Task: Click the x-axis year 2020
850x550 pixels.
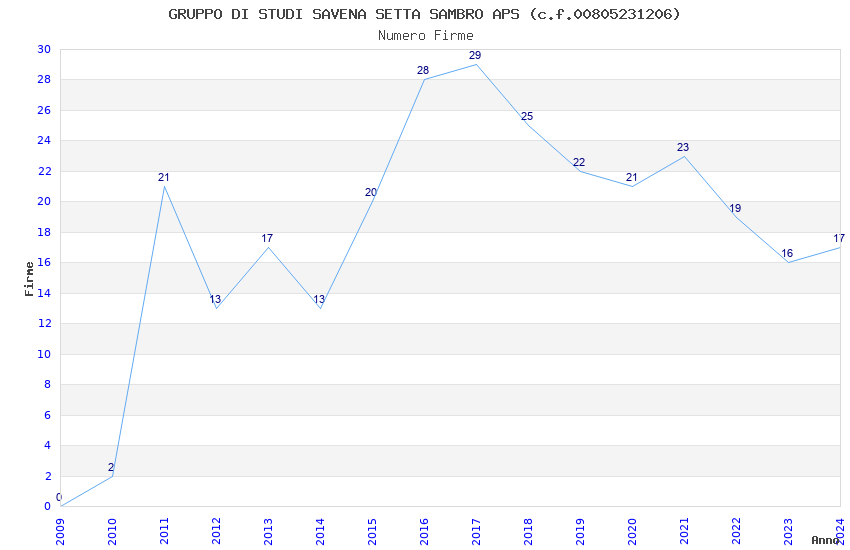Action: tap(633, 531)
